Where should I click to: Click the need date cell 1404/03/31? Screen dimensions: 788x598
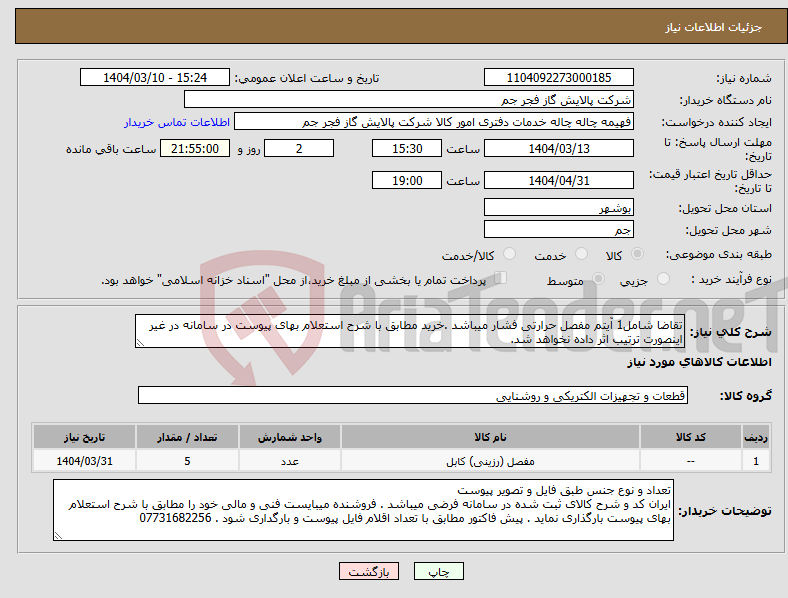(x=84, y=461)
